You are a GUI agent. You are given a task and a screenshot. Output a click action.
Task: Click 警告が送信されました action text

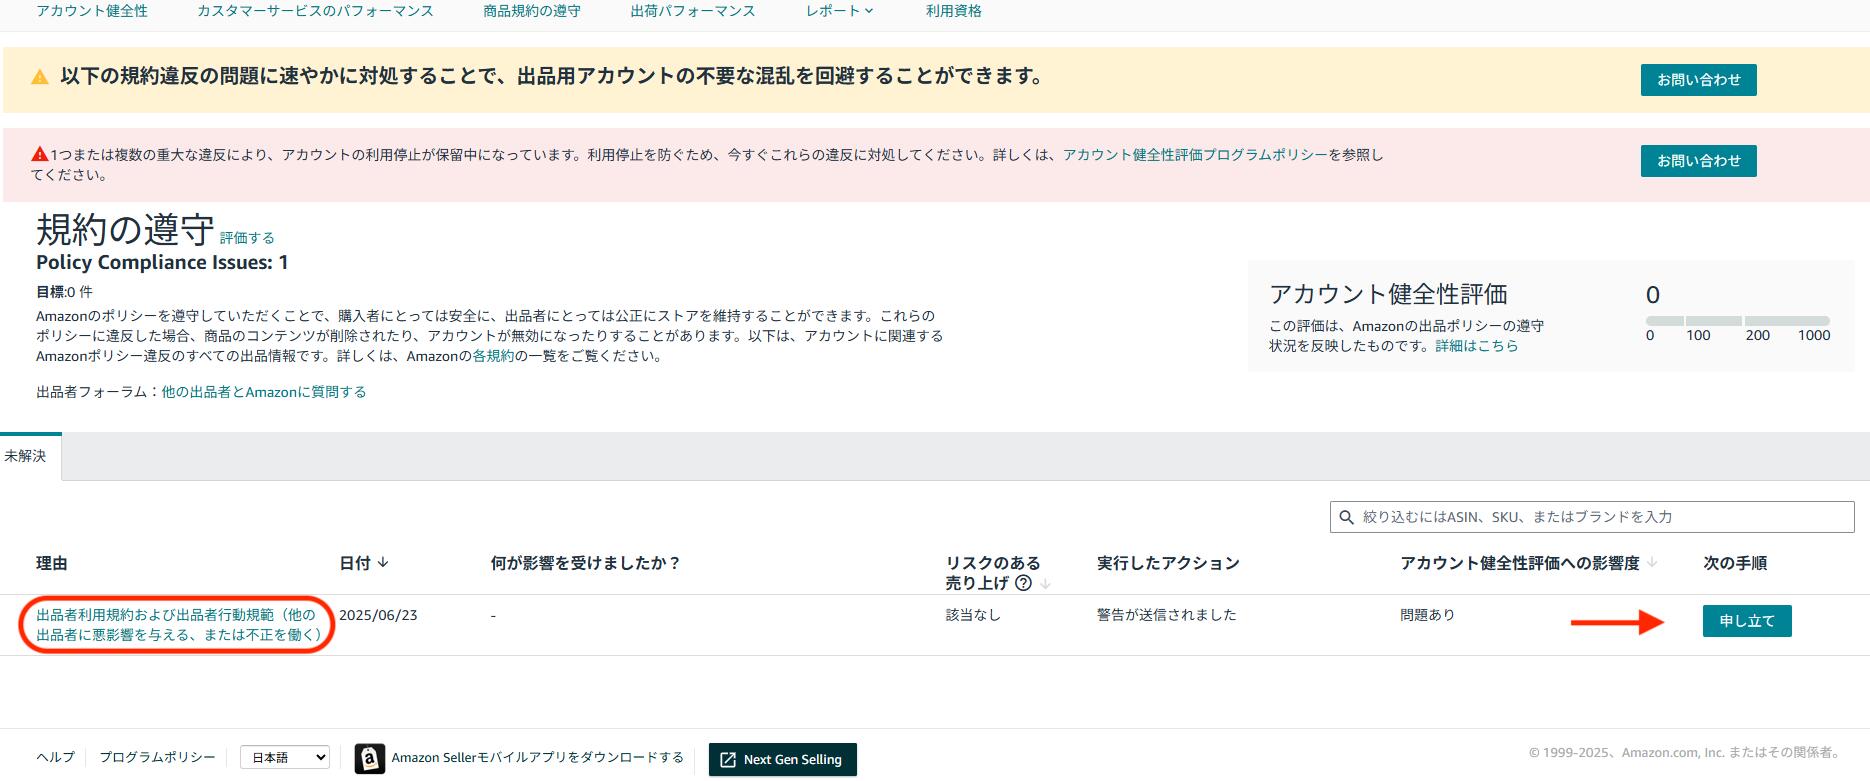pyautogui.click(x=1167, y=615)
